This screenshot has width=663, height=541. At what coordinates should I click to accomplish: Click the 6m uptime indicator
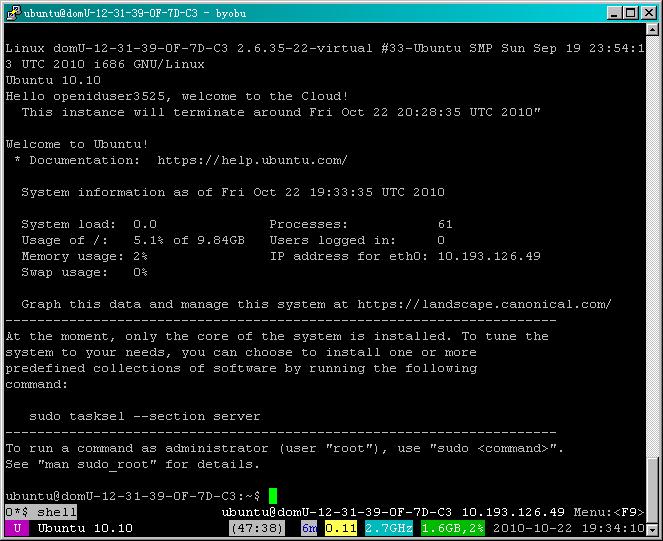[x=309, y=528]
